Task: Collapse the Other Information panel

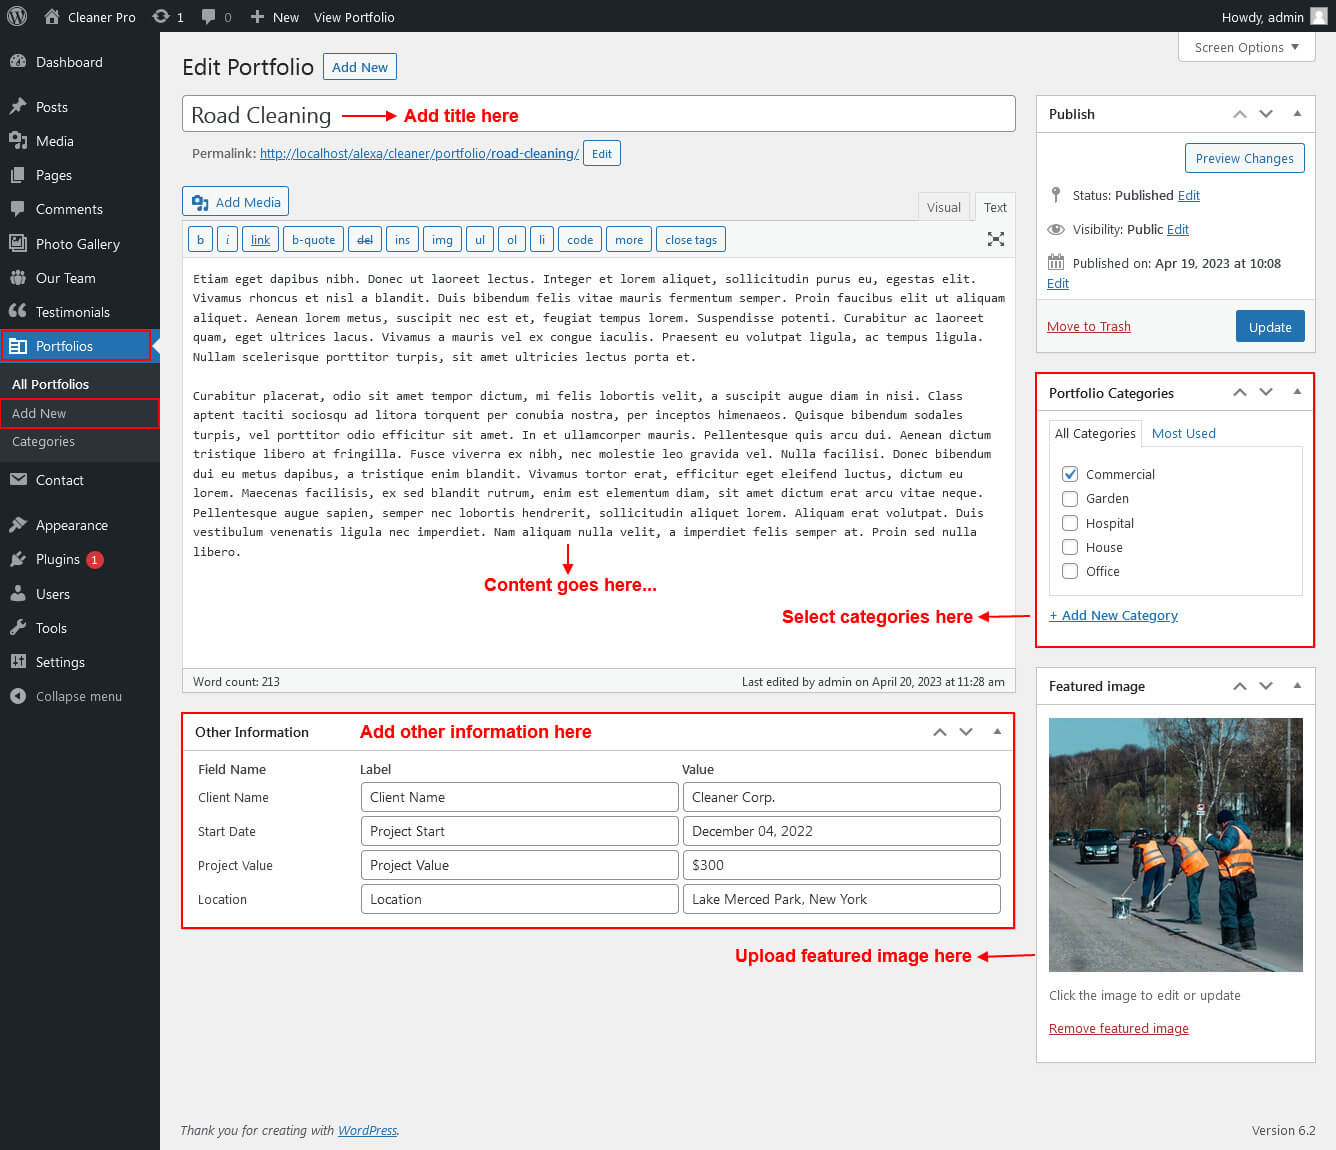Action: click(x=997, y=732)
